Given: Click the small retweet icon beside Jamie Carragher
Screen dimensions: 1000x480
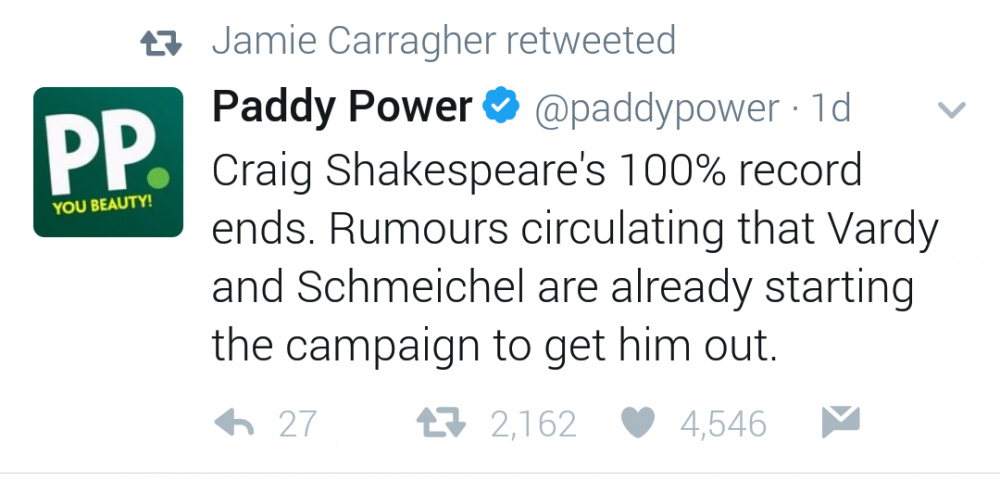Looking at the screenshot, I should click(x=161, y=44).
